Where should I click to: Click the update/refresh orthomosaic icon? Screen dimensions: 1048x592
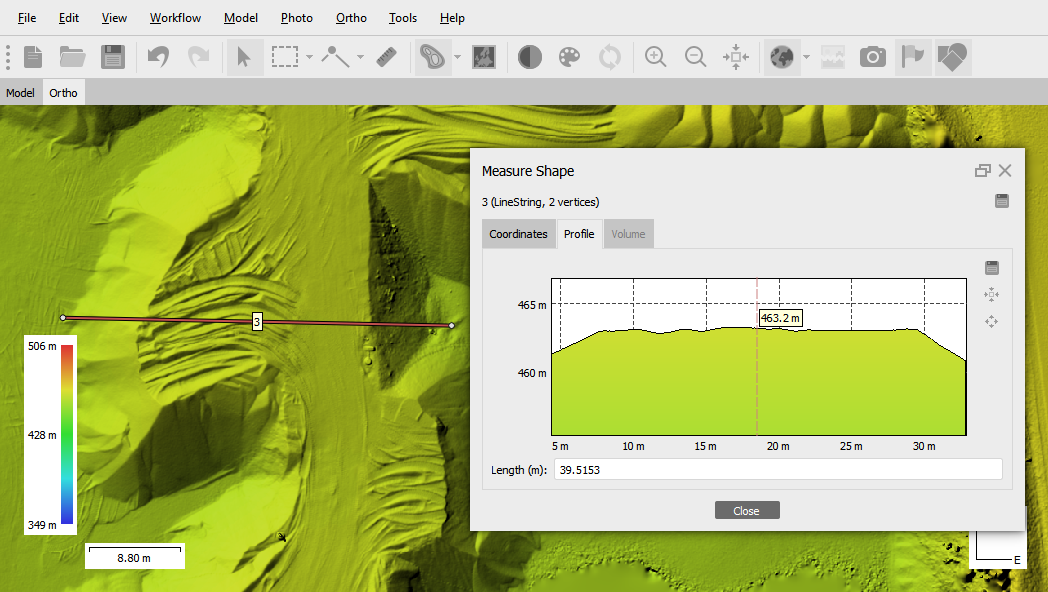coord(610,57)
